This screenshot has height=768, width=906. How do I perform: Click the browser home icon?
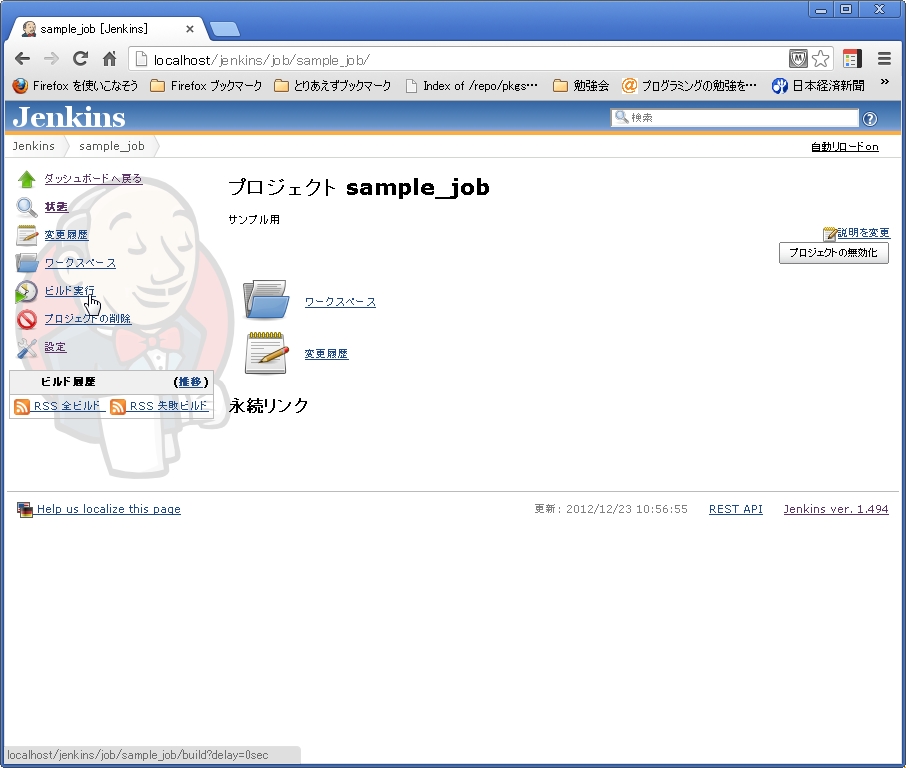click(x=109, y=58)
